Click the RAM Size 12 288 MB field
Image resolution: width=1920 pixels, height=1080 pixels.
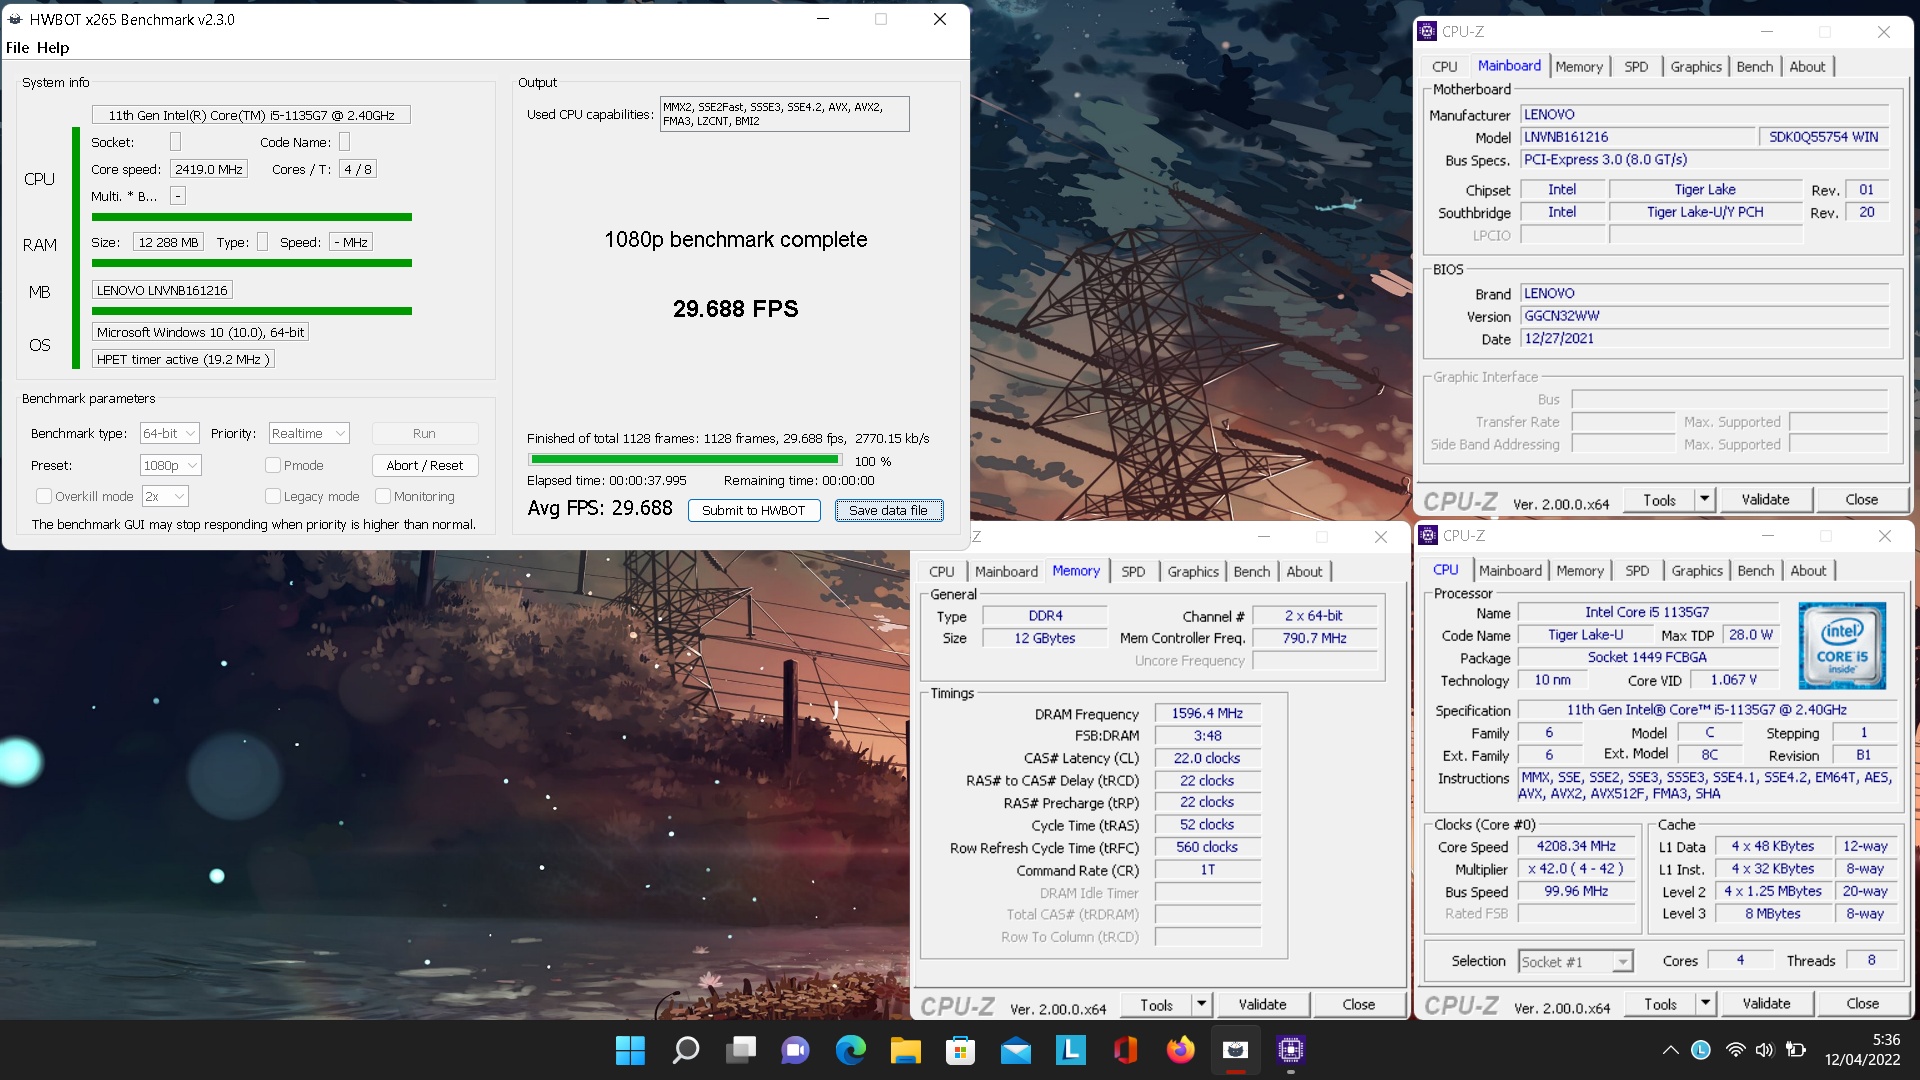point(168,242)
